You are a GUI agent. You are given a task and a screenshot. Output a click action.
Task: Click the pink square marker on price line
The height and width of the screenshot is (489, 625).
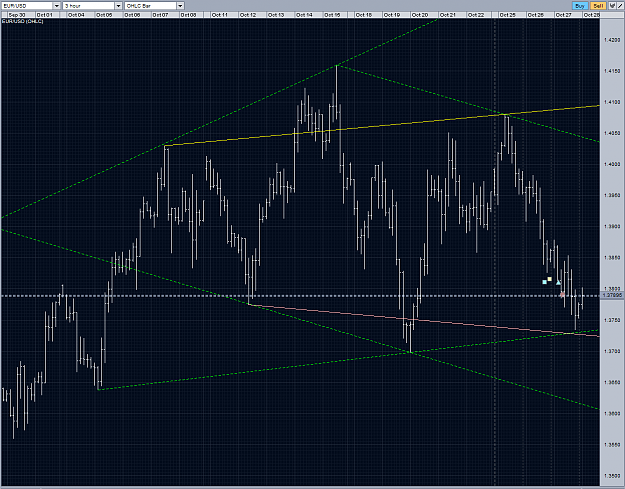[x=562, y=295]
